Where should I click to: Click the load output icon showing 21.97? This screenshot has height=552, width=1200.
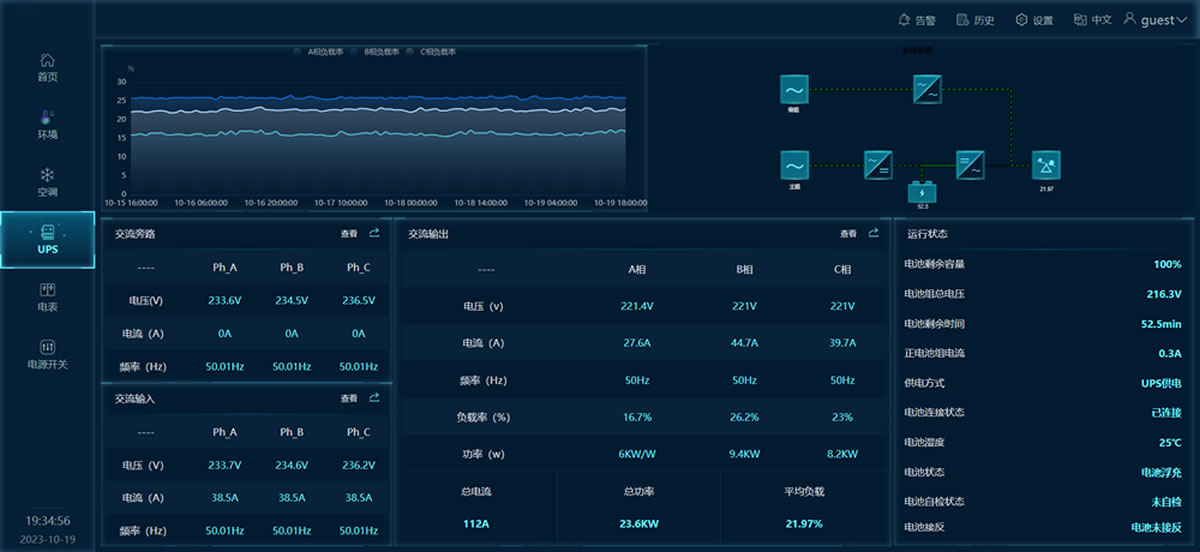coord(1046,165)
